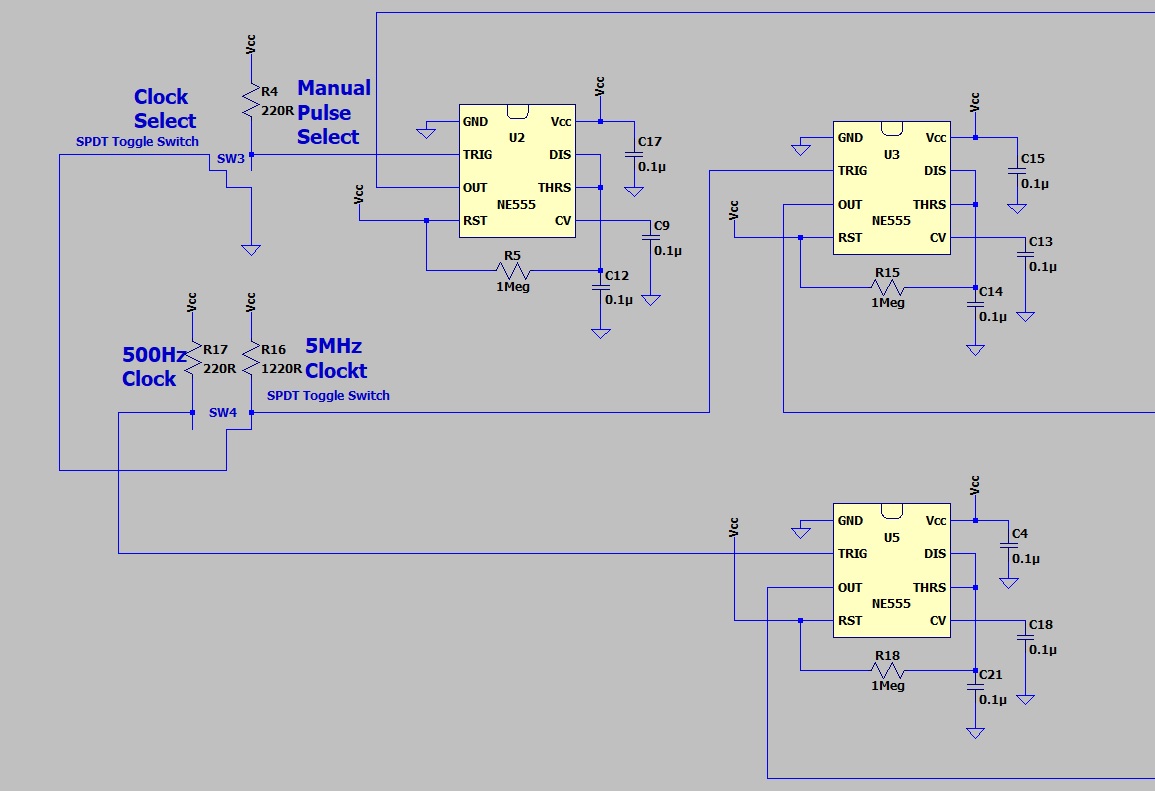Click the "Clock Select" text label
Screen dimensions: 1155x791
[x=165, y=109]
